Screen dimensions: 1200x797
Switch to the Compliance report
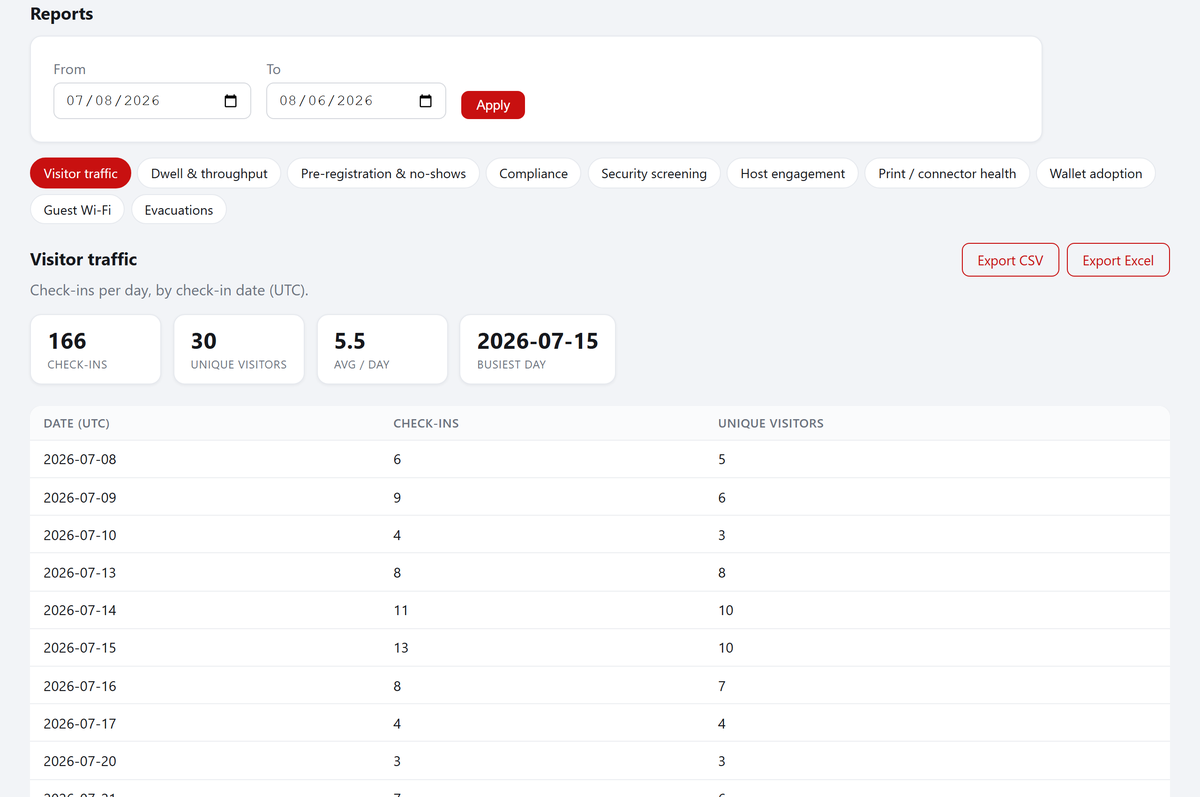click(533, 173)
